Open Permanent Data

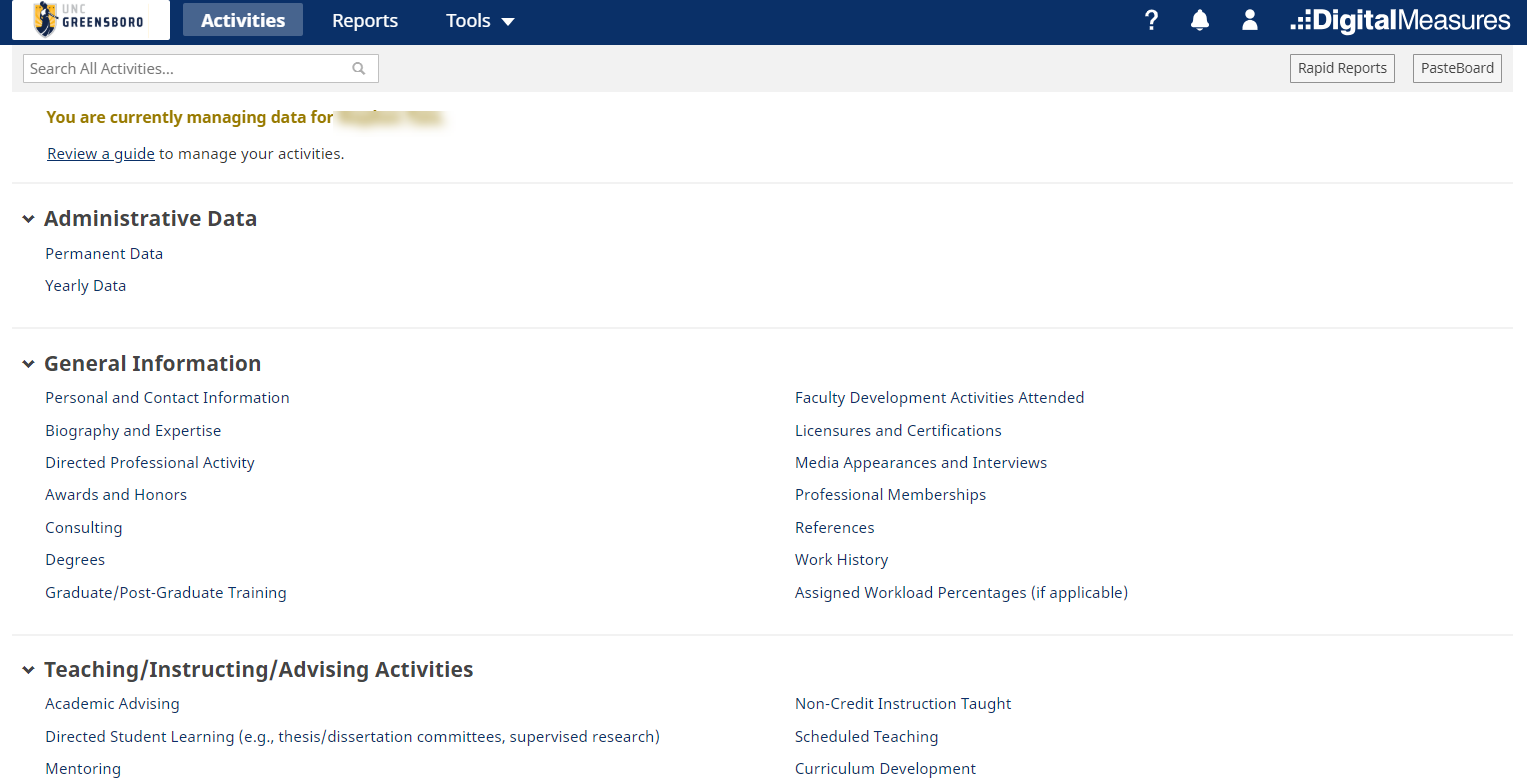[104, 254]
